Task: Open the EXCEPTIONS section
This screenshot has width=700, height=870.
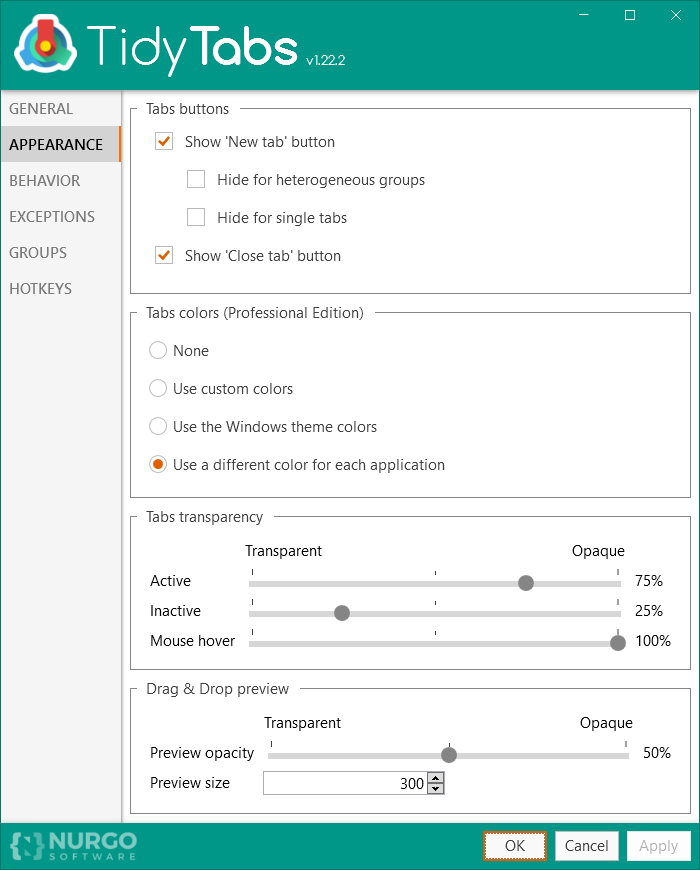Action: tap(60, 216)
